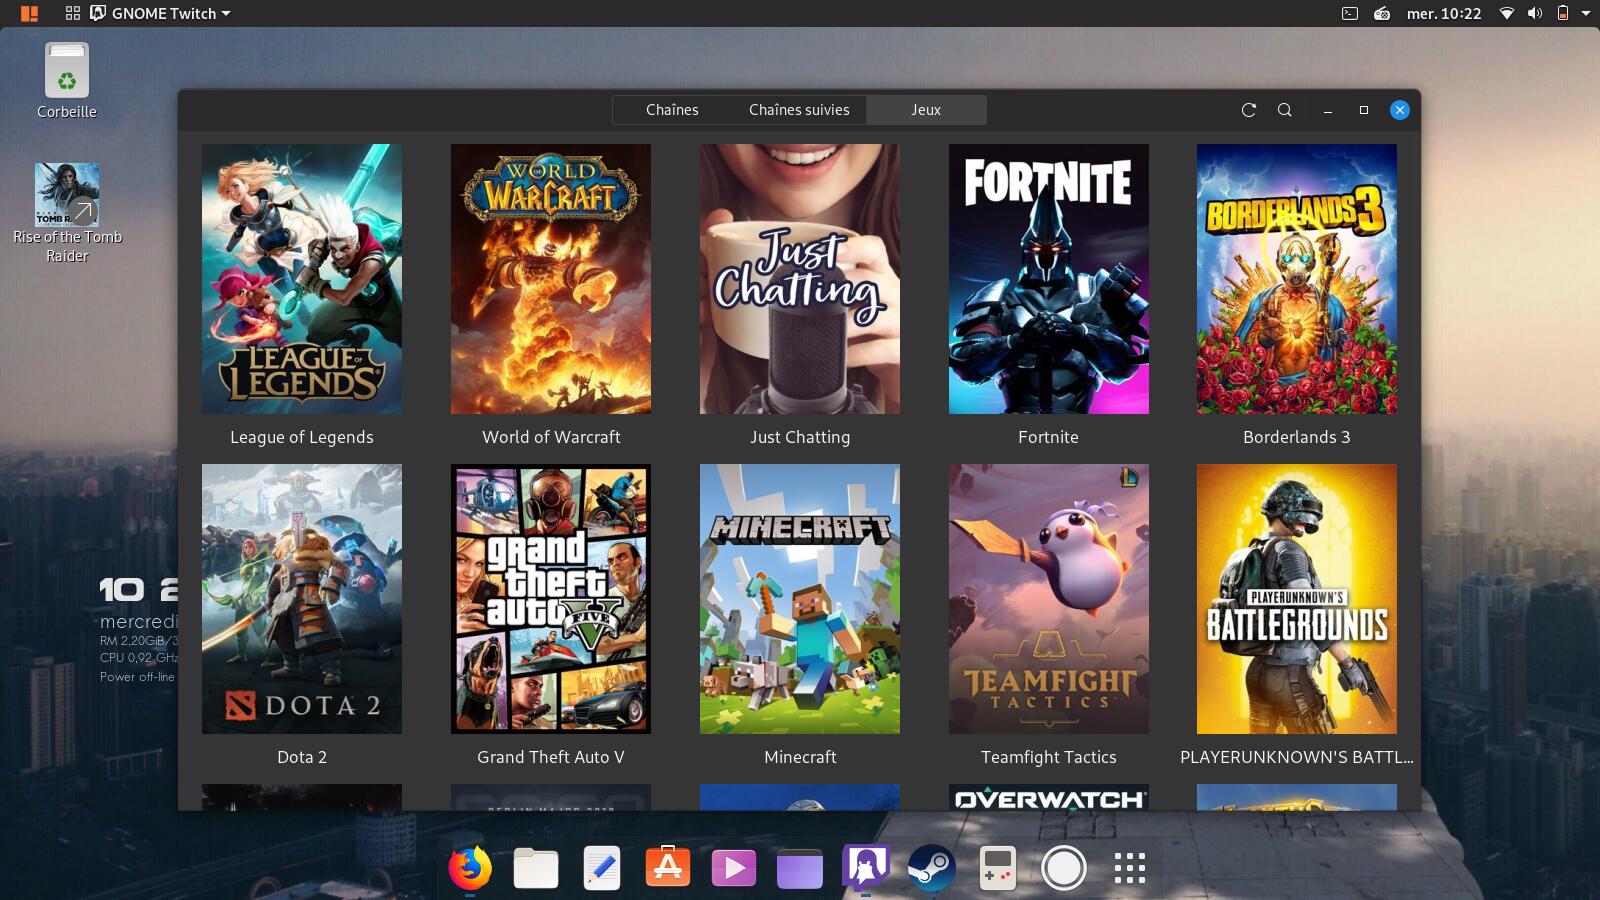Close the GNOME Twitch window
This screenshot has width=1600, height=900.
tap(1400, 110)
